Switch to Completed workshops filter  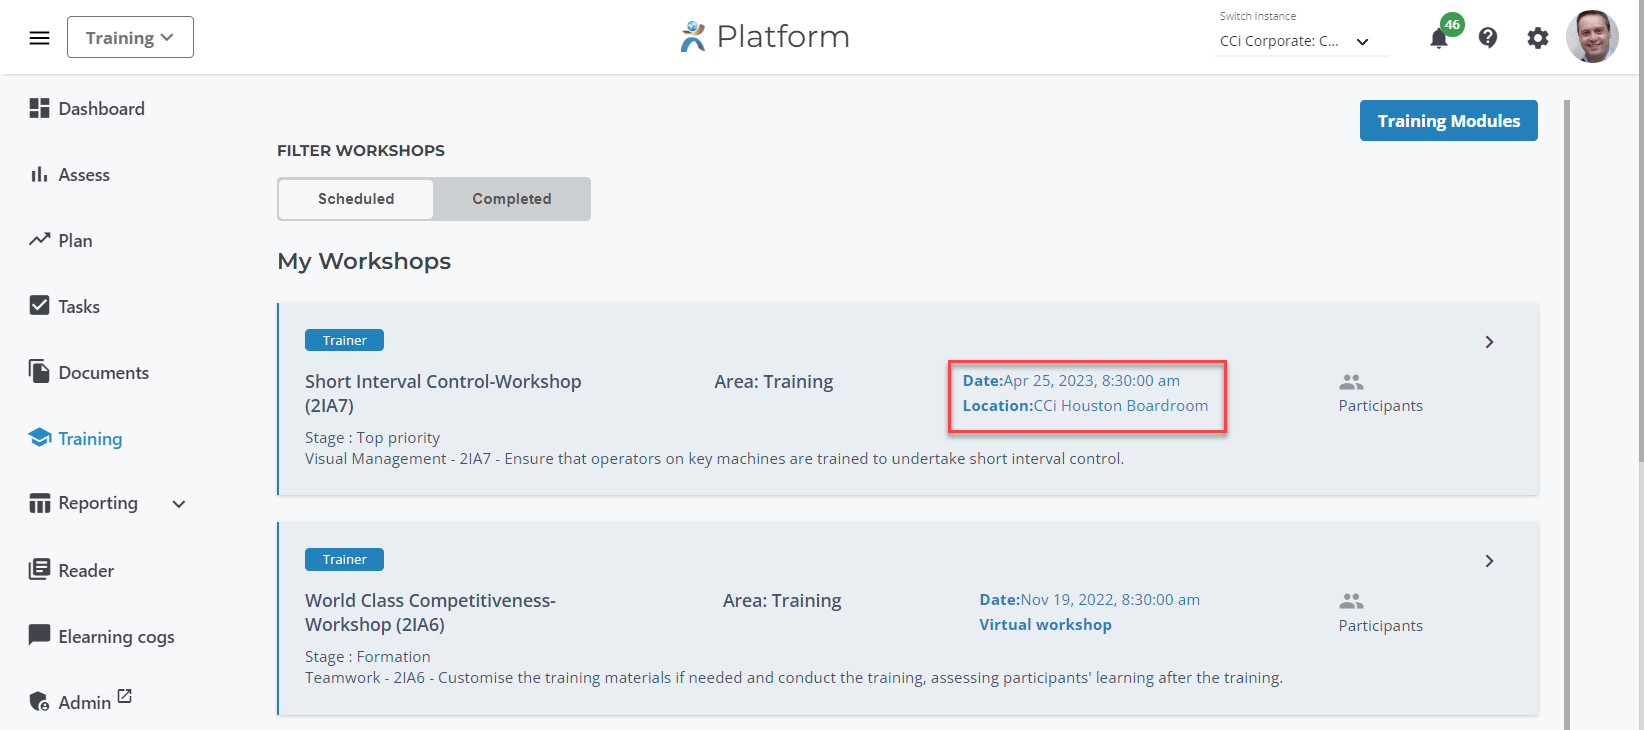pos(511,199)
